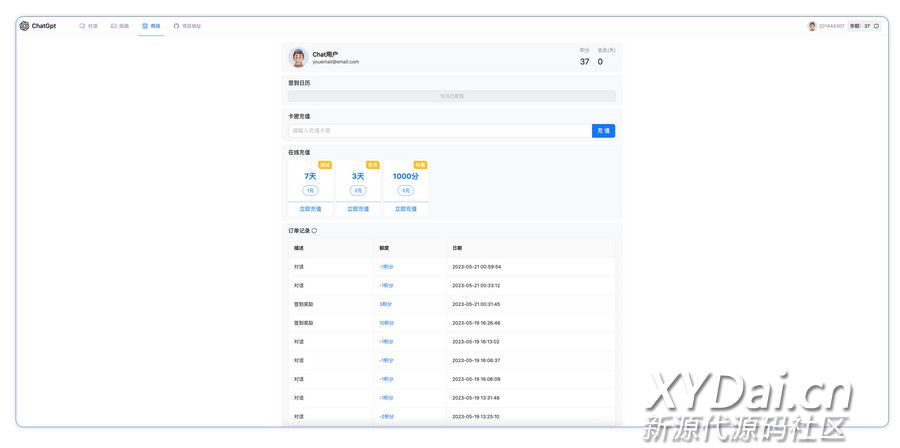The height and width of the screenshot is (448, 900).
Task: Focus the 卡密充值 card code input field
Action: pyautogui.click(x=438, y=130)
